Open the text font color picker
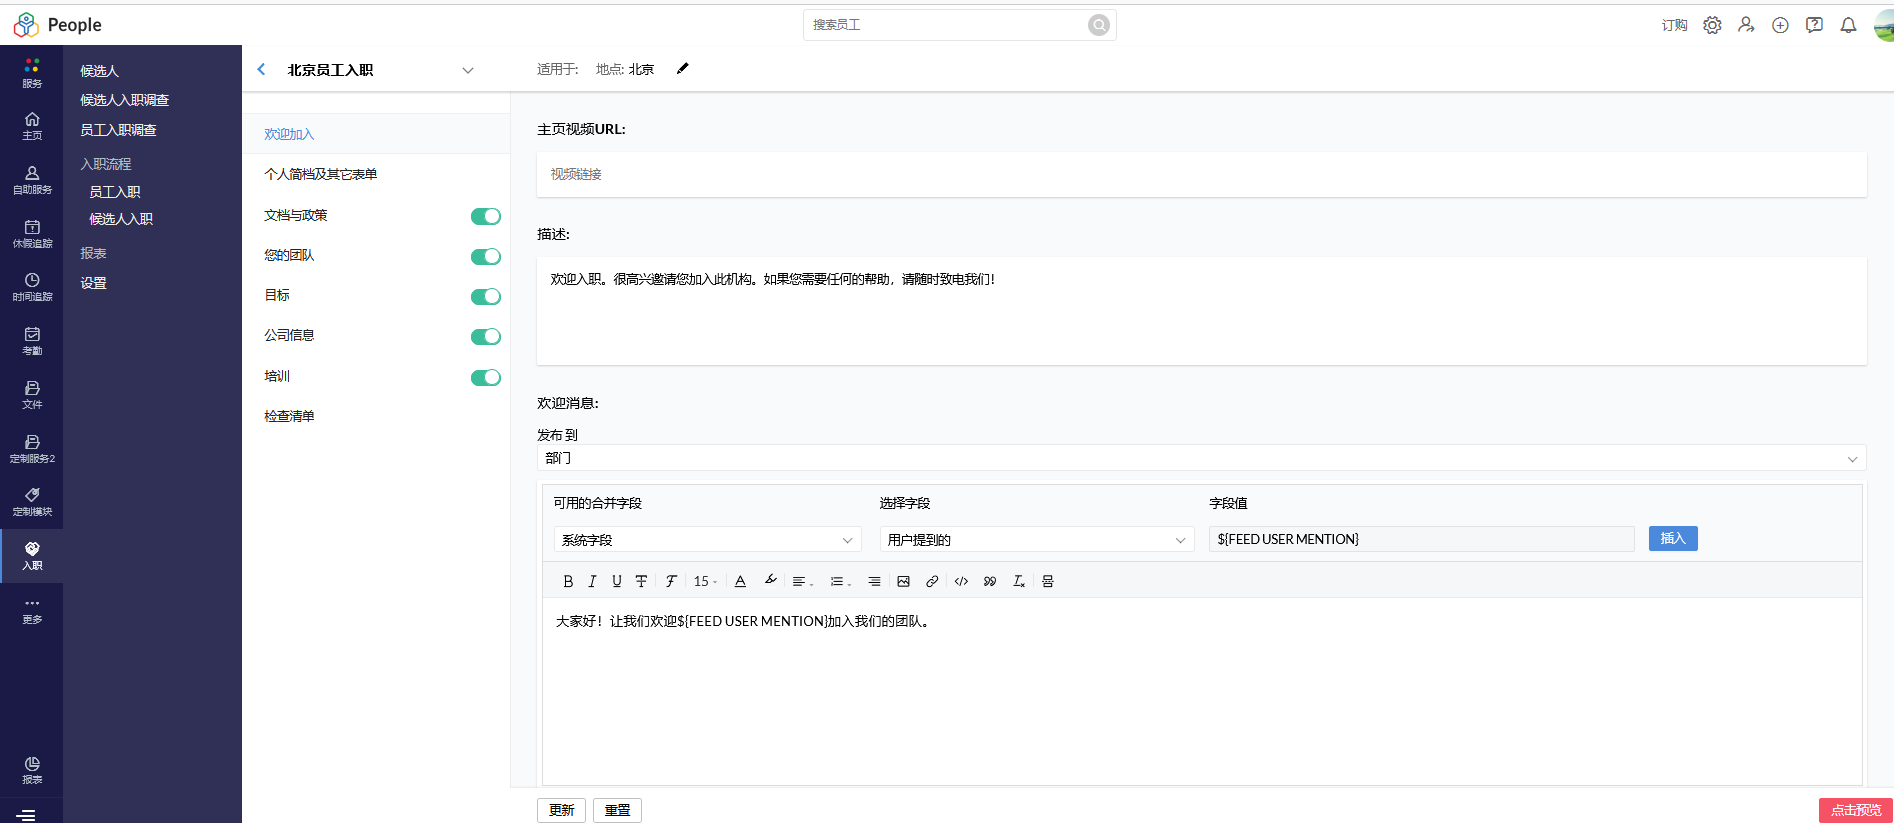The width and height of the screenshot is (1894, 823). tap(740, 581)
